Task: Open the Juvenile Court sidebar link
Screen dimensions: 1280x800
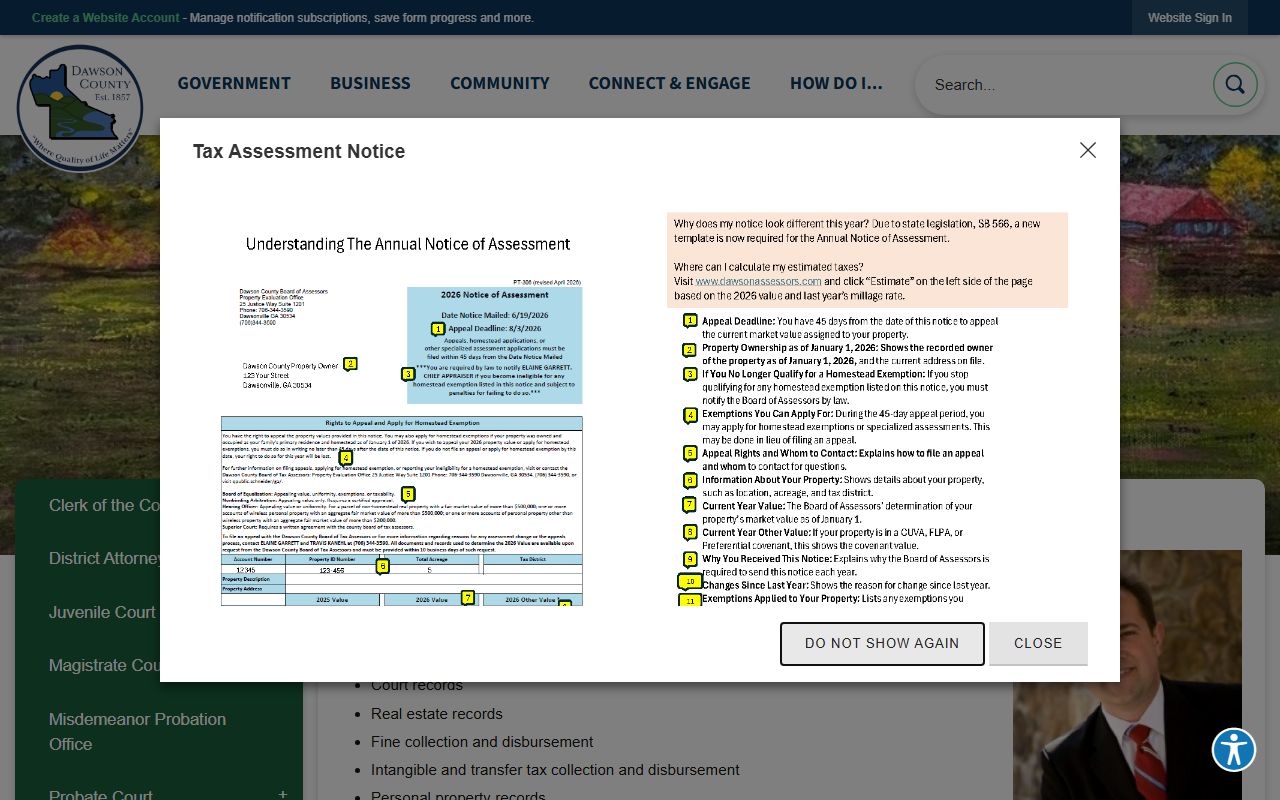Action: click(x=100, y=612)
